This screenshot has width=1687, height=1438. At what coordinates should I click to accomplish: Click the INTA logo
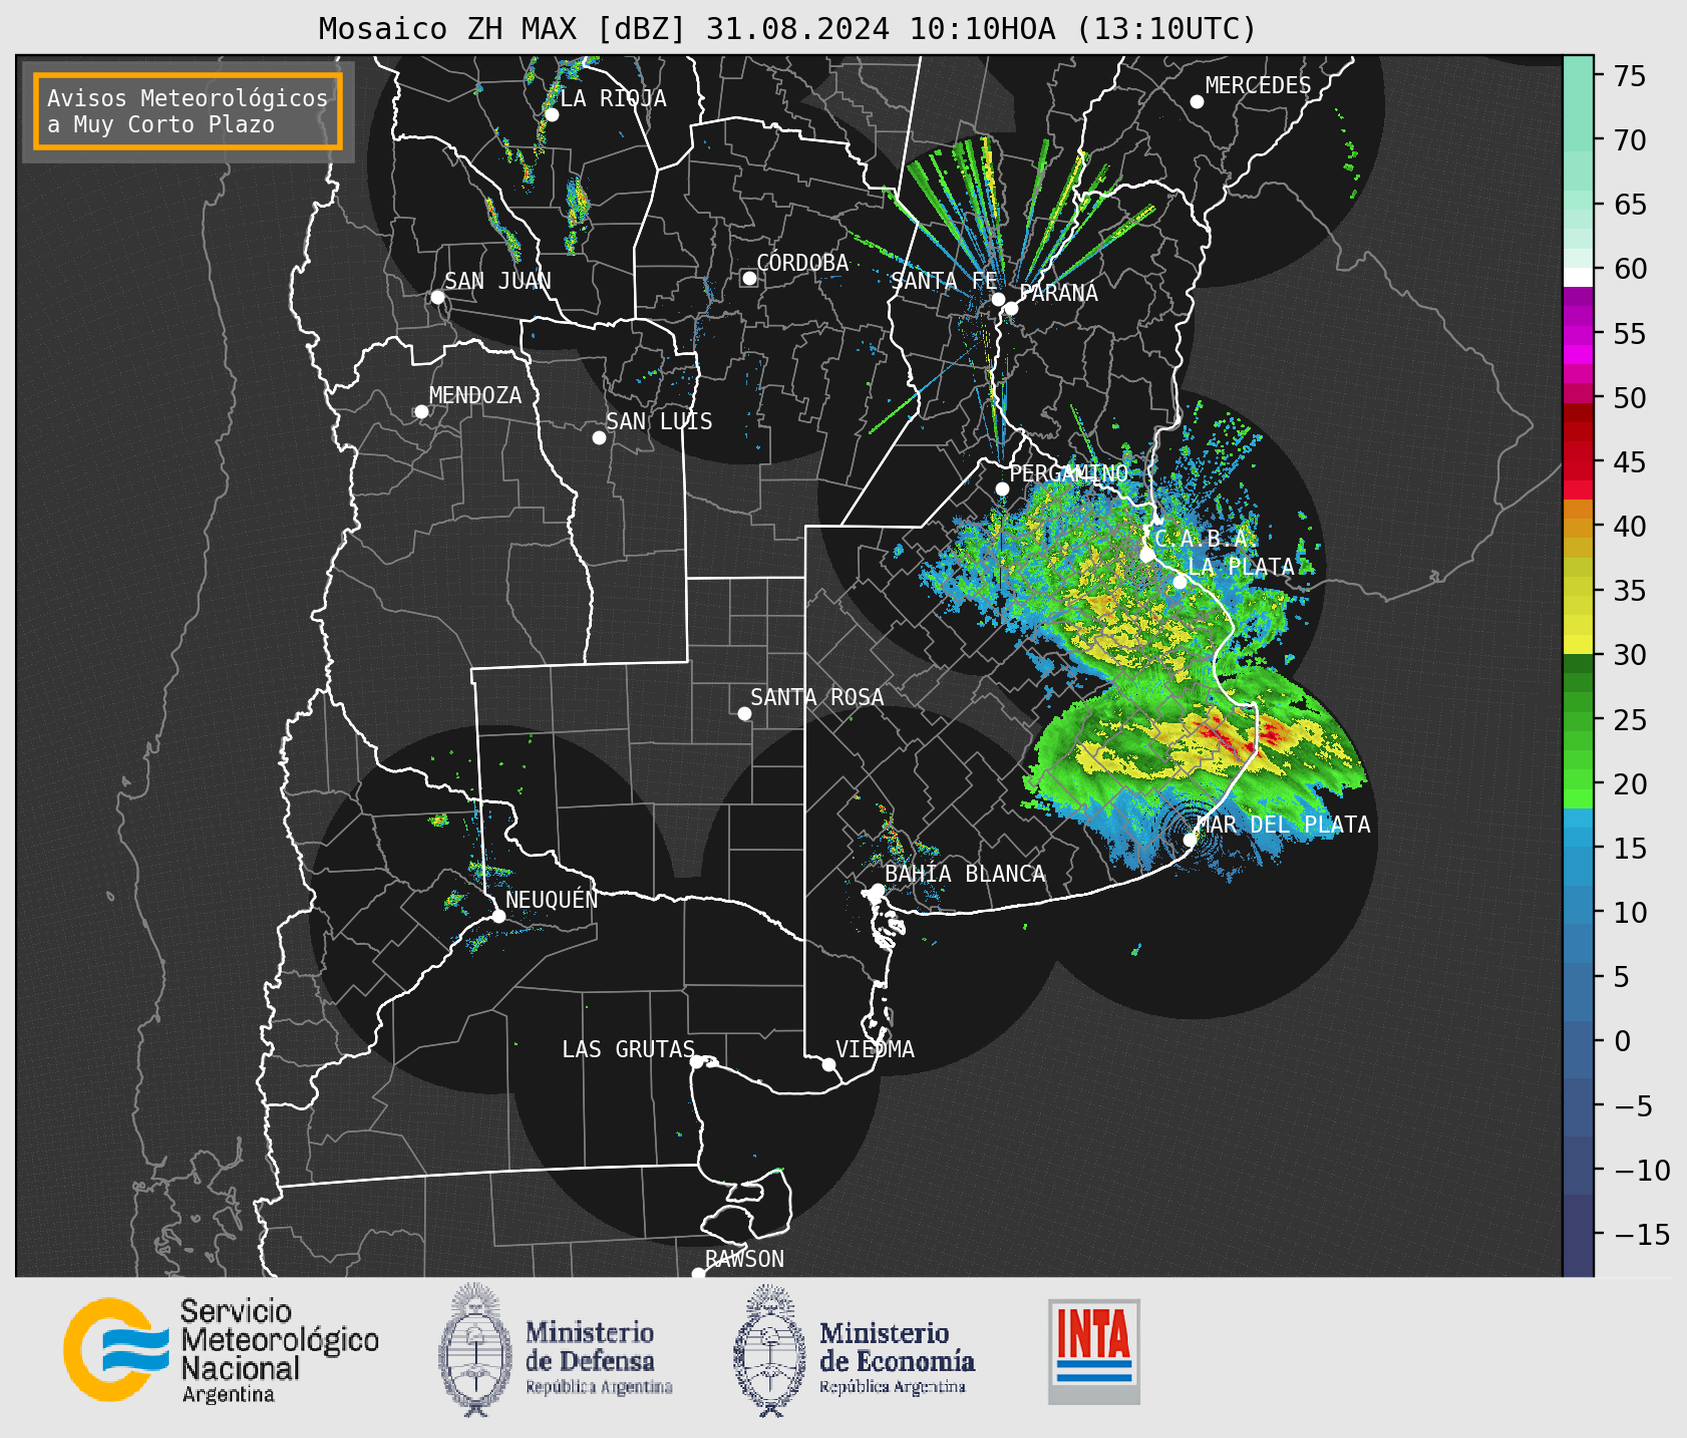pos(1094,1351)
